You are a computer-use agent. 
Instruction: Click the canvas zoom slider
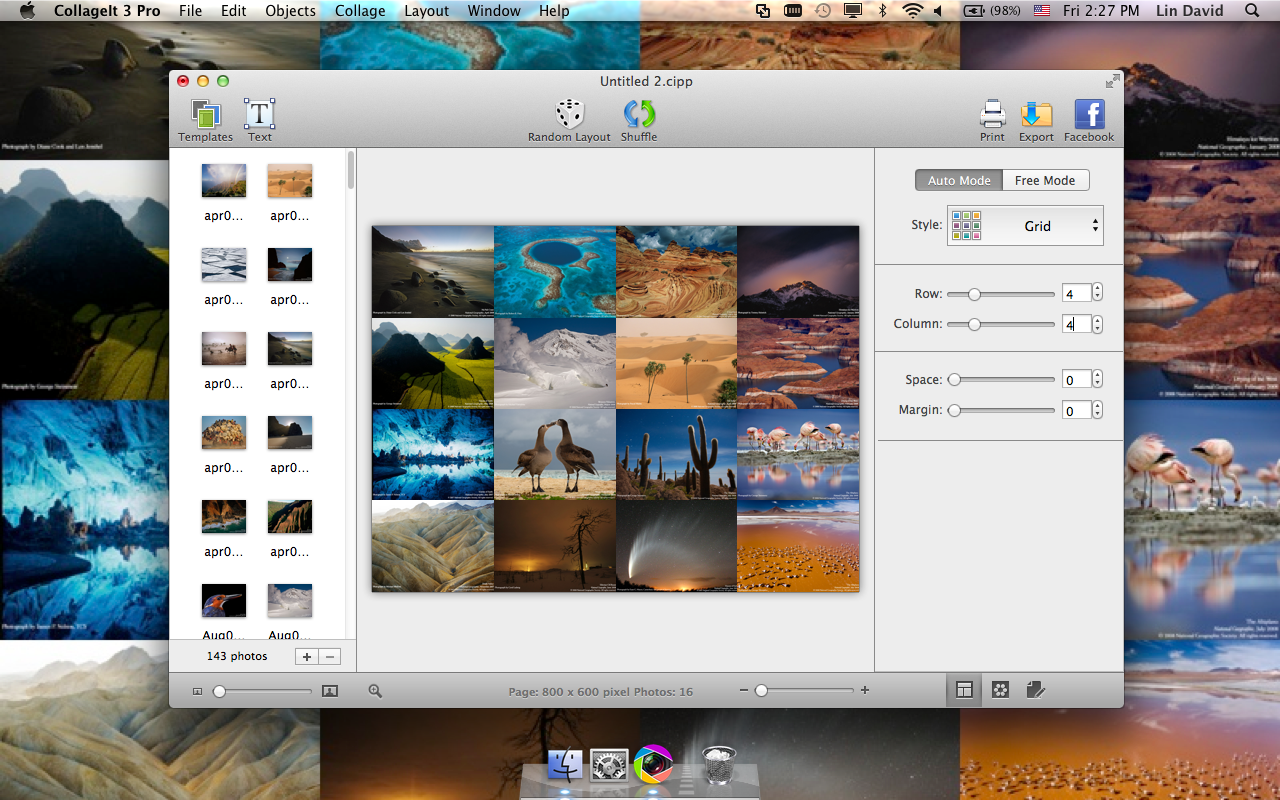coord(804,690)
